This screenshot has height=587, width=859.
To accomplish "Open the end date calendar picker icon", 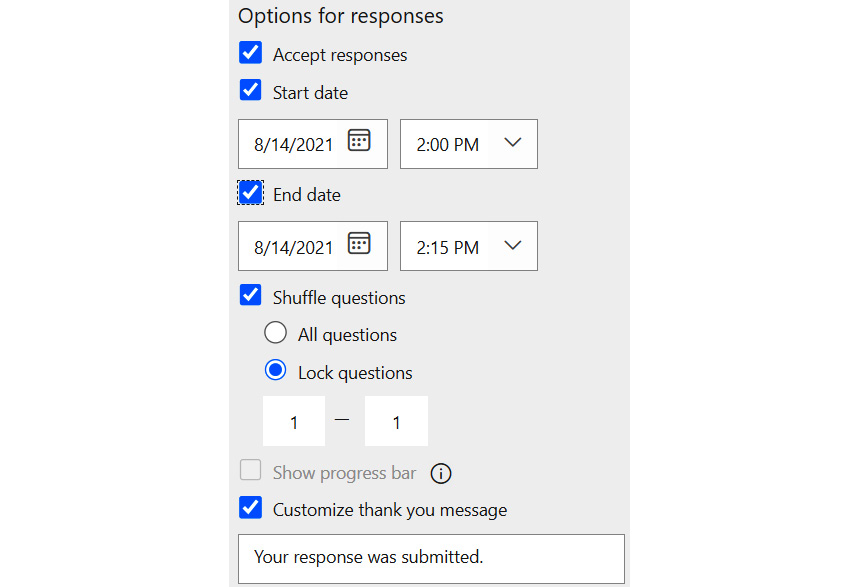I will coord(359,243).
